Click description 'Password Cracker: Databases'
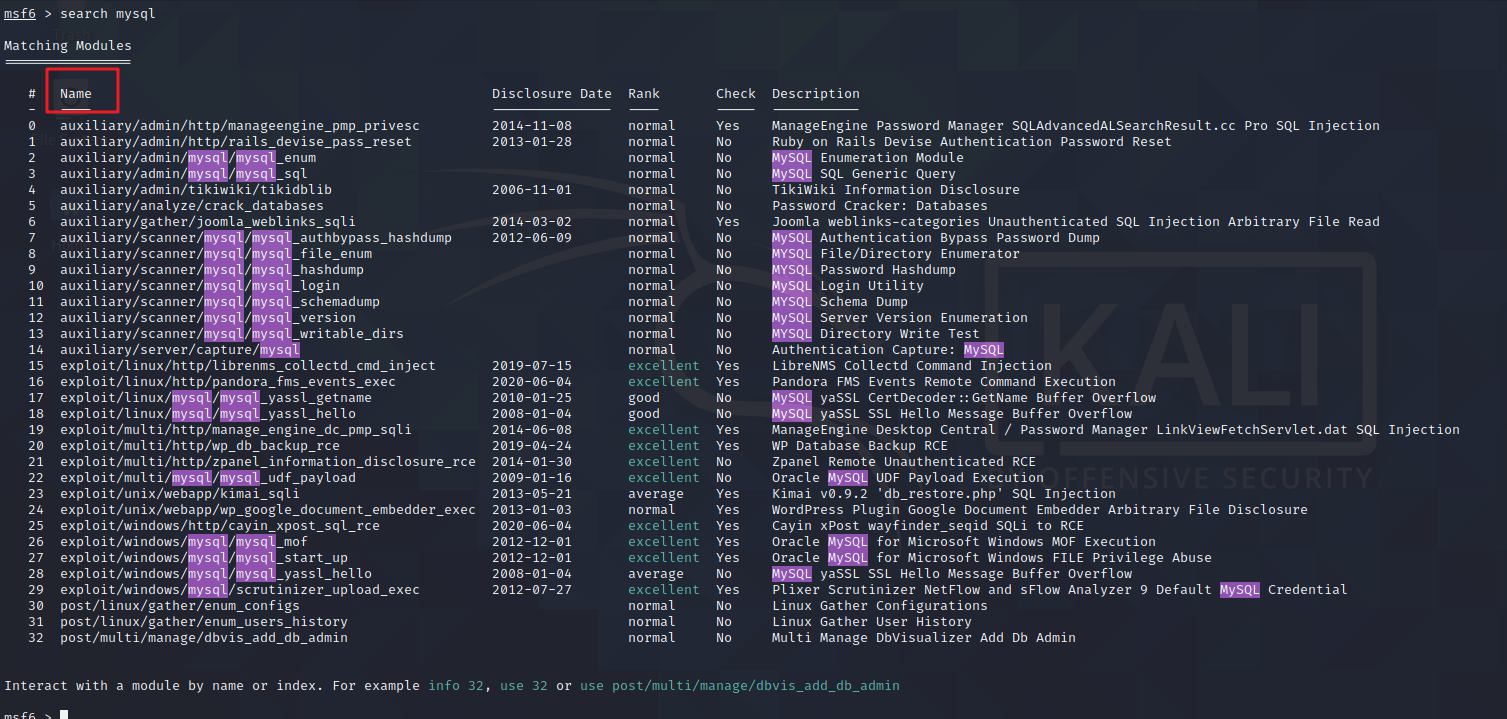 [880, 206]
